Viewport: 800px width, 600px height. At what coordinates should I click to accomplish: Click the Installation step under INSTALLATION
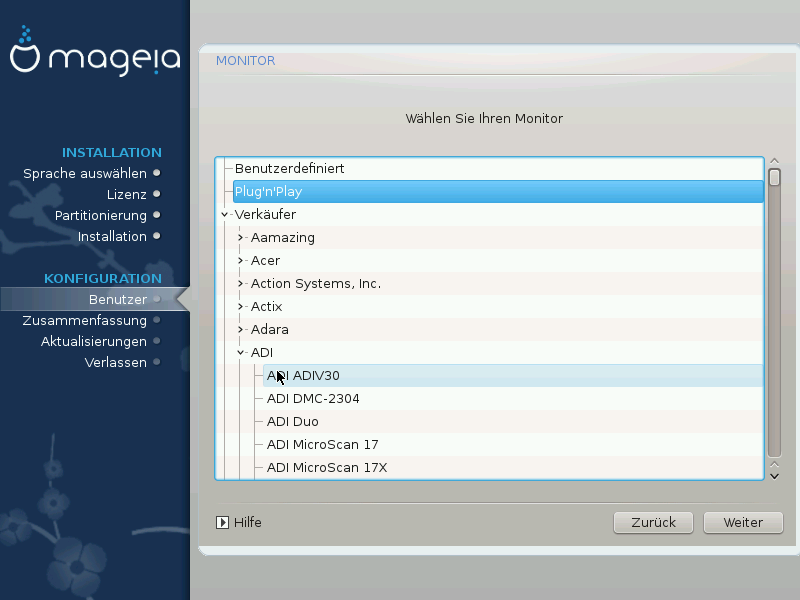(x=112, y=236)
